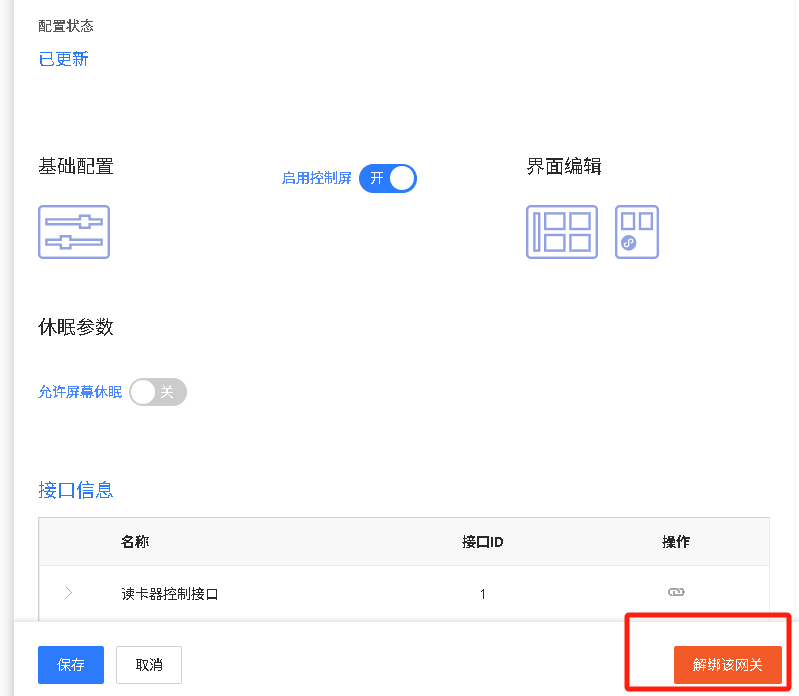This screenshot has width=799, height=696.
Task: Click the 界面编辑 widget panel icon
Action: (636, 232)
